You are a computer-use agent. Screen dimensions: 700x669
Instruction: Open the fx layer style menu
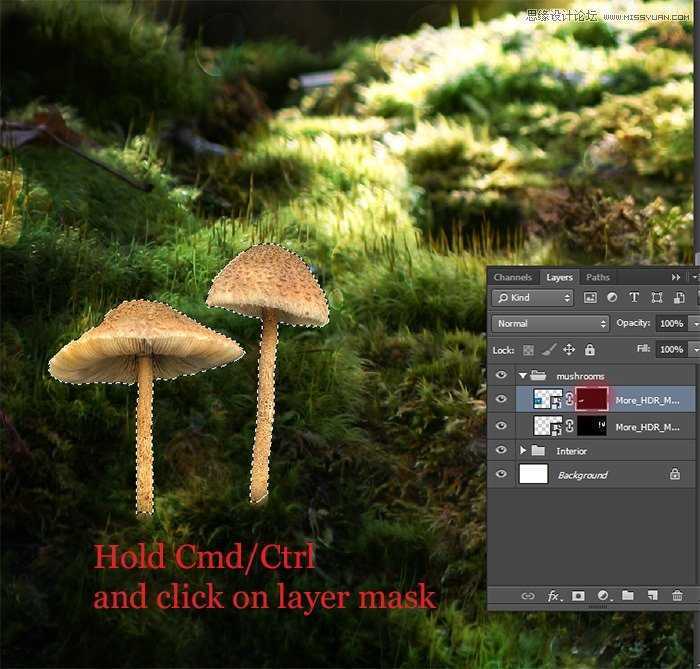554,596
